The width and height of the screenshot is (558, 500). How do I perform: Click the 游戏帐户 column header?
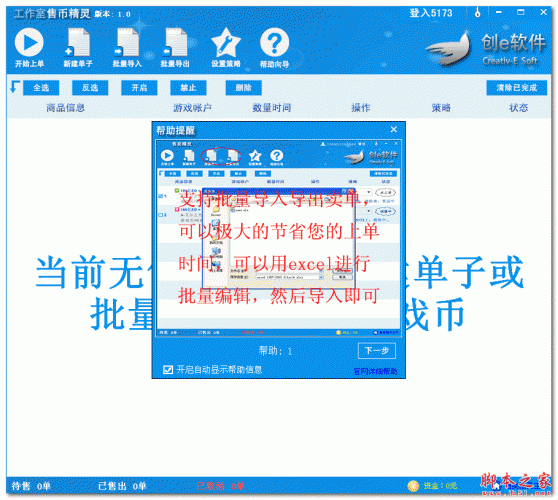[192, 108]
